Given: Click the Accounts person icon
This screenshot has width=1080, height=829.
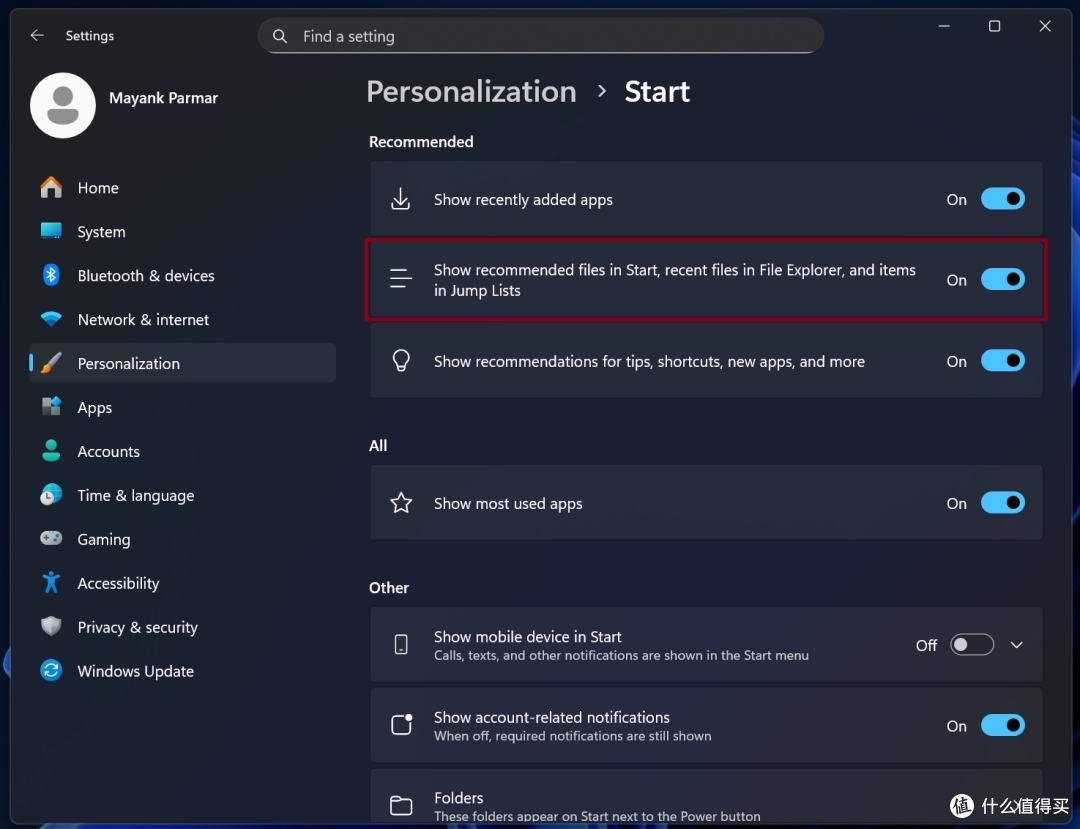Looking at the screenshot, I should [x=51, y=451].
